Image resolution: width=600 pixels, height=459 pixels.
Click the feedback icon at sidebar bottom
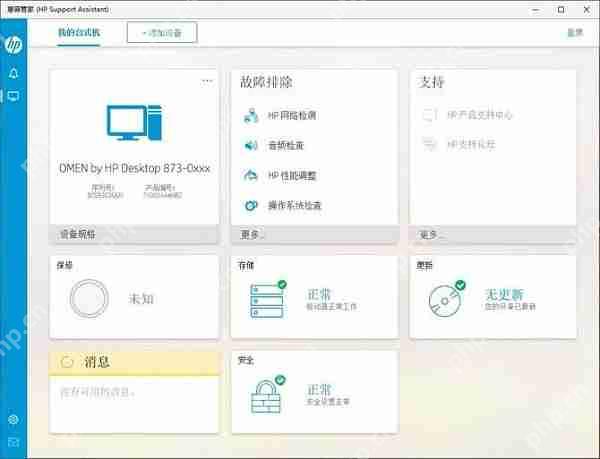[13, 443]
